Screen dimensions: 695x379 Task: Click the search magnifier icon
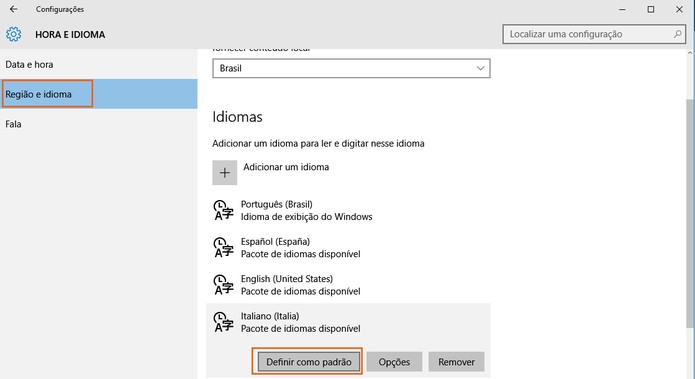point(677,34)
